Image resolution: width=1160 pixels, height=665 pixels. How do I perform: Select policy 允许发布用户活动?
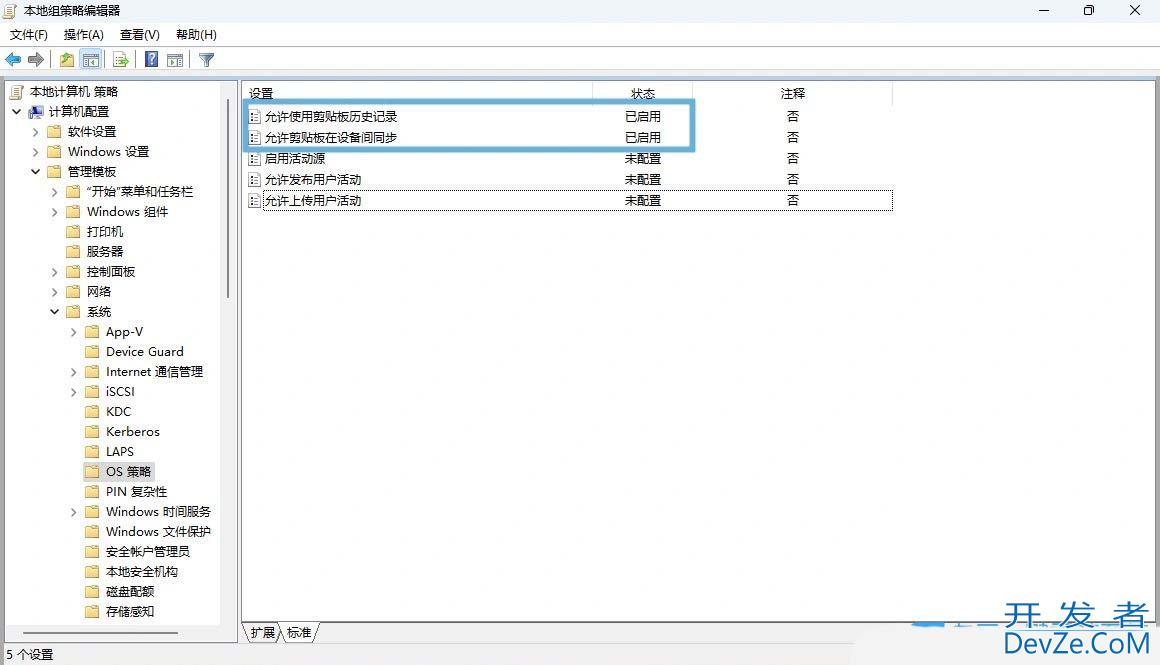(313, 180)
